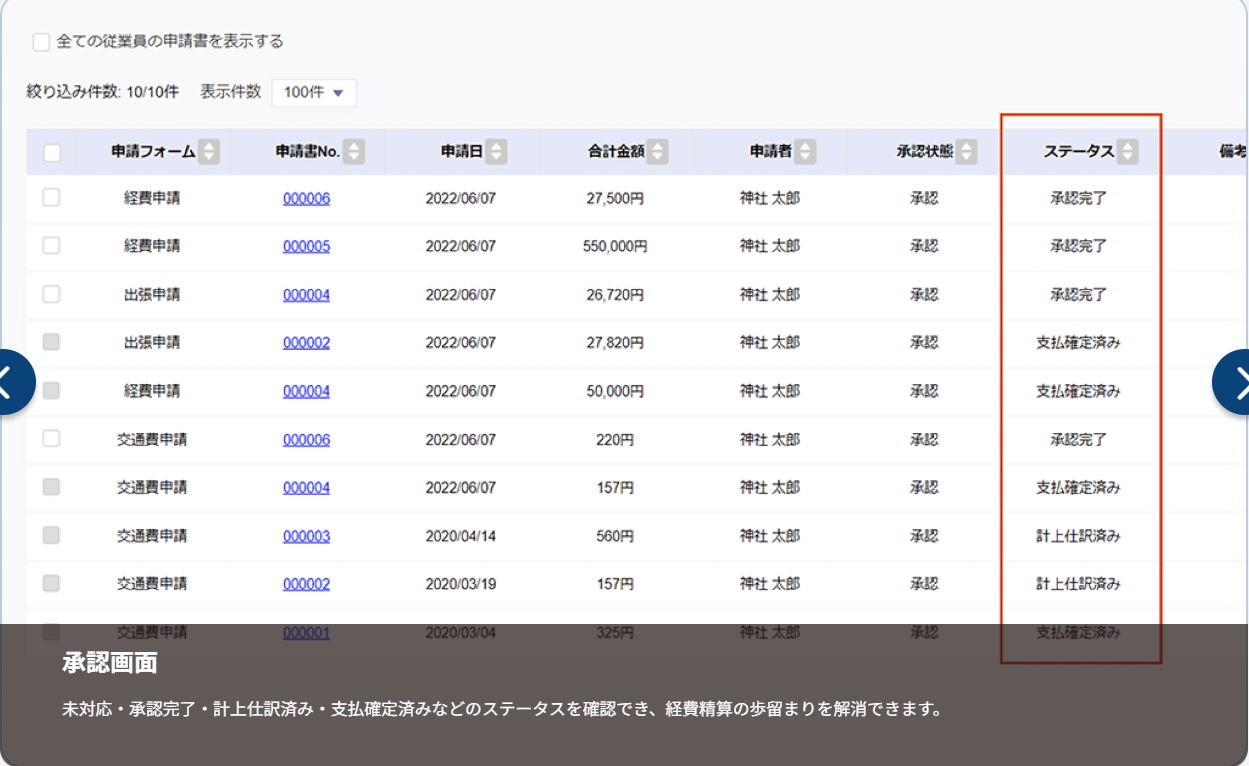The height and width of the screenshot is (766, 1249).
Task: Sort the table by 申請日 icon
Action: click(x=496, y=152)
